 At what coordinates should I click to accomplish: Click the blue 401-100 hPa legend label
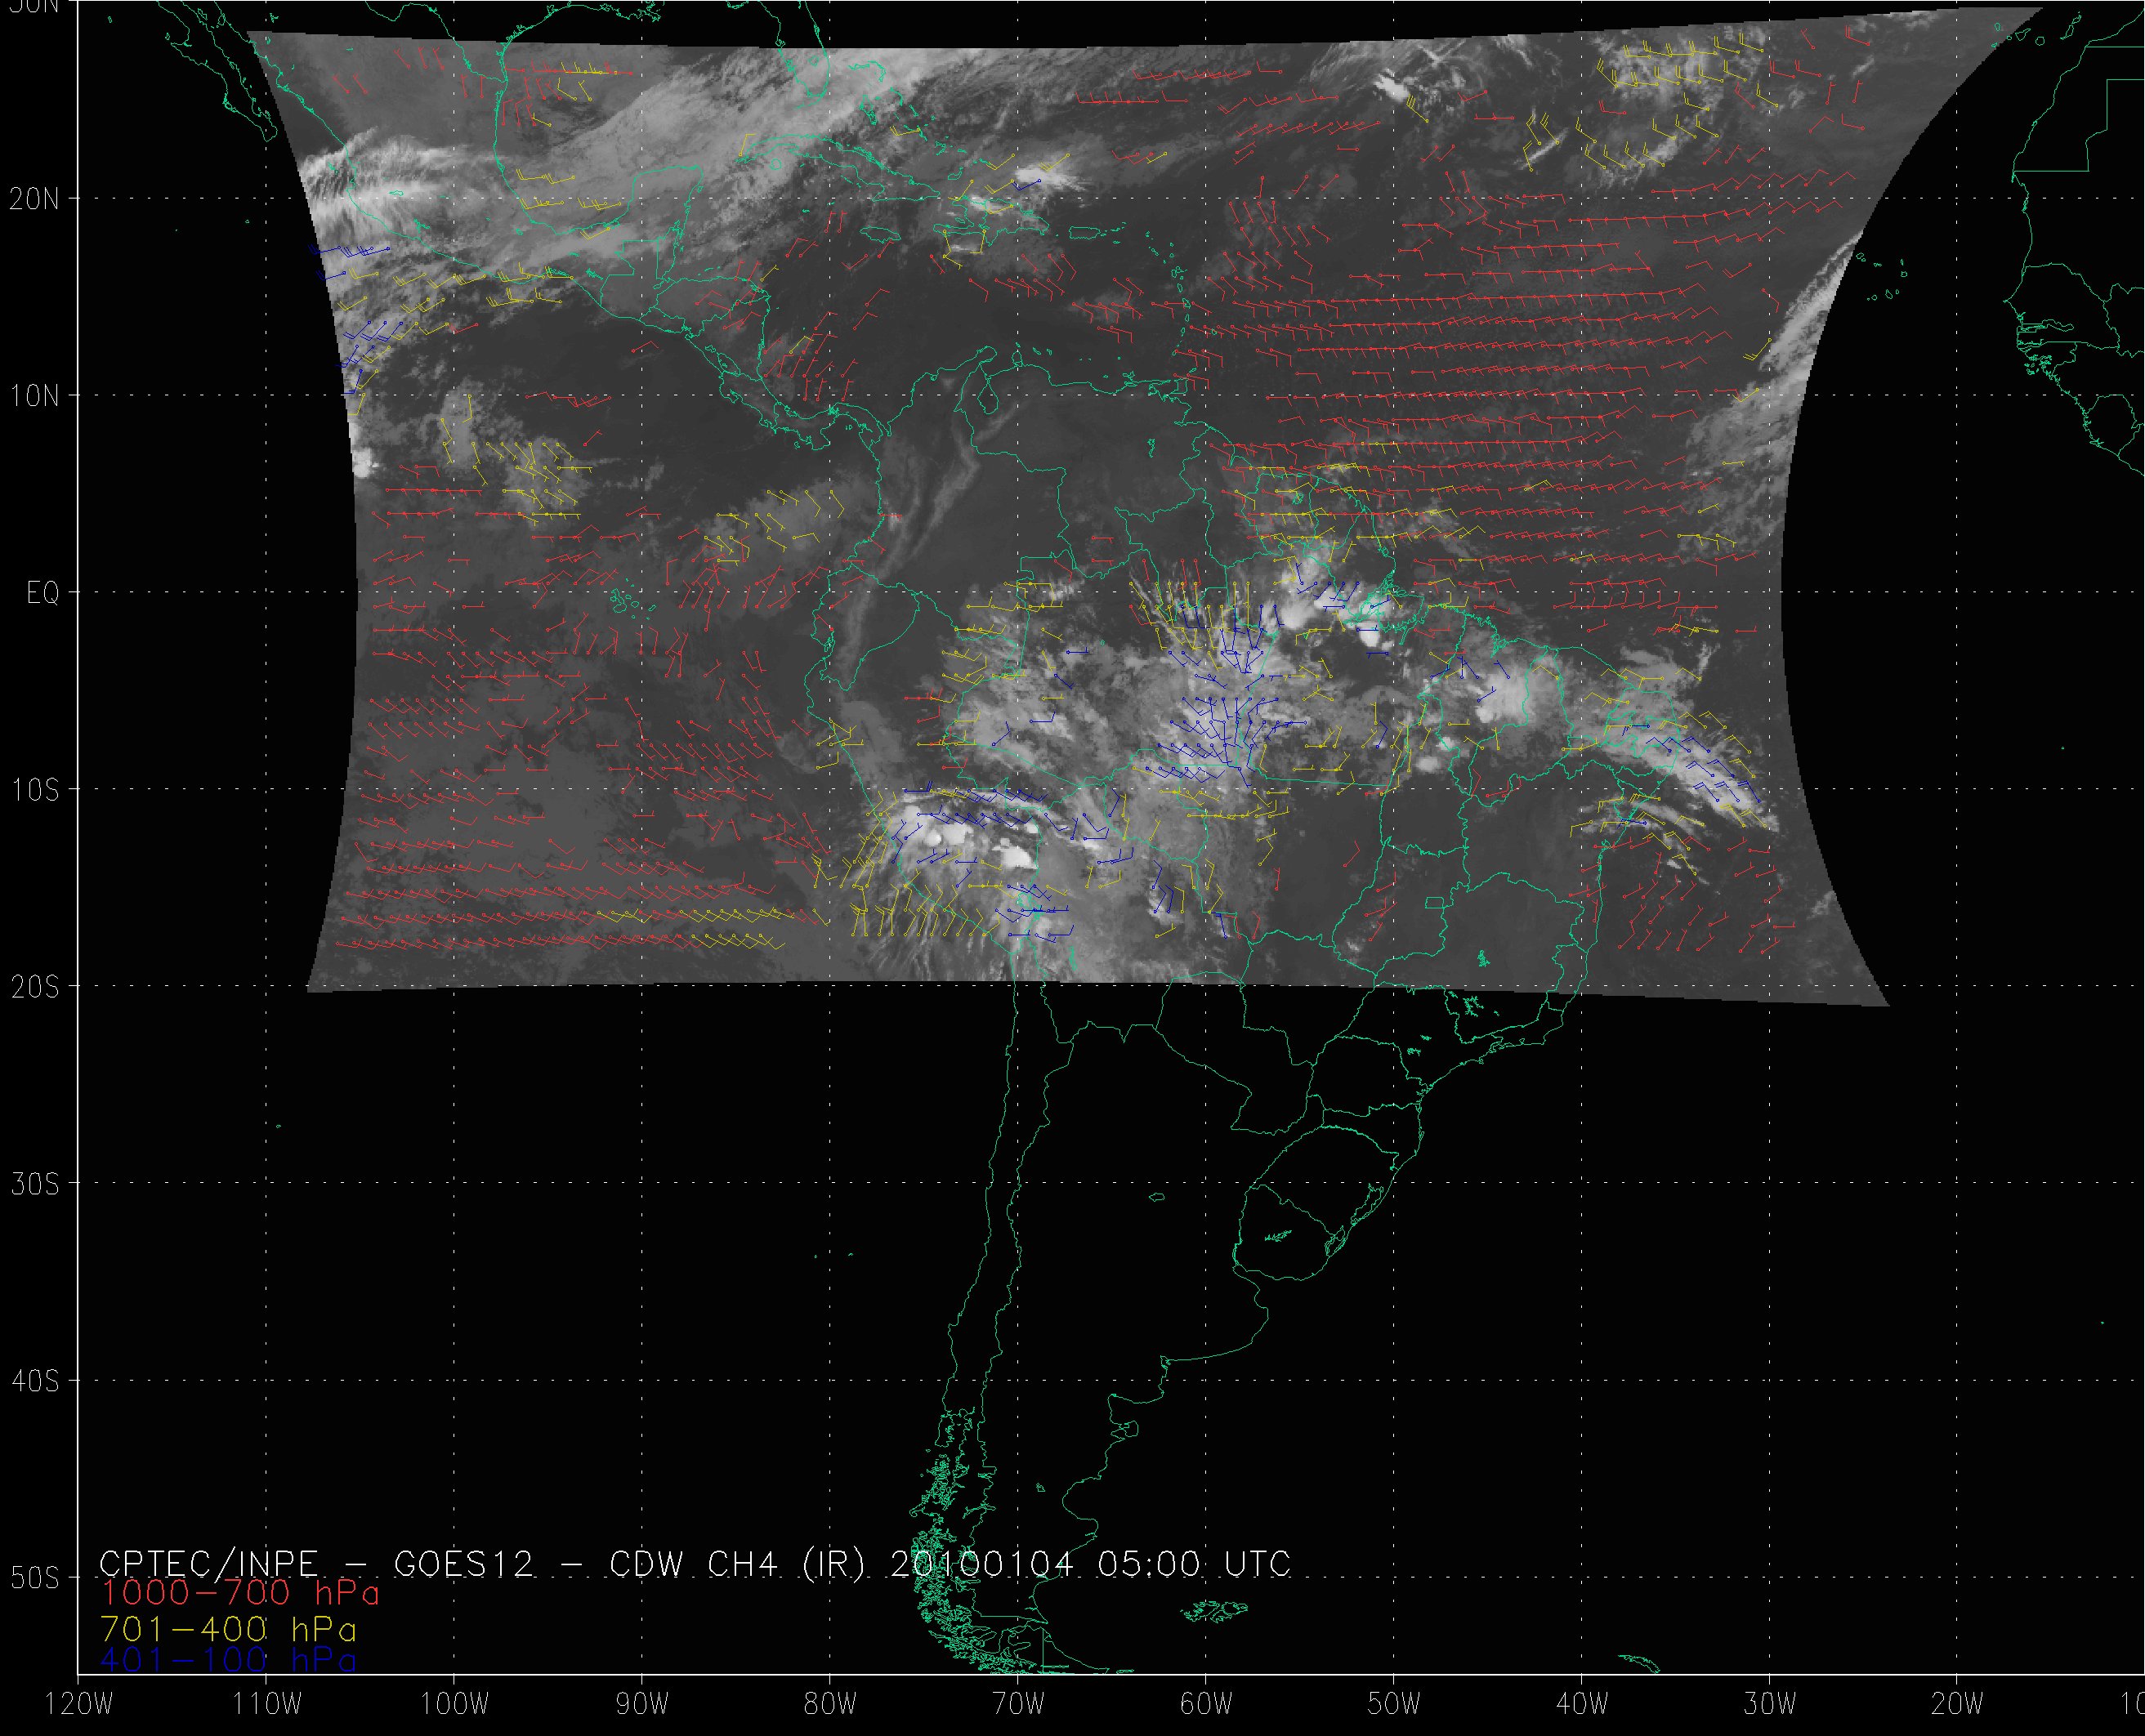[x=228, y=1660]
